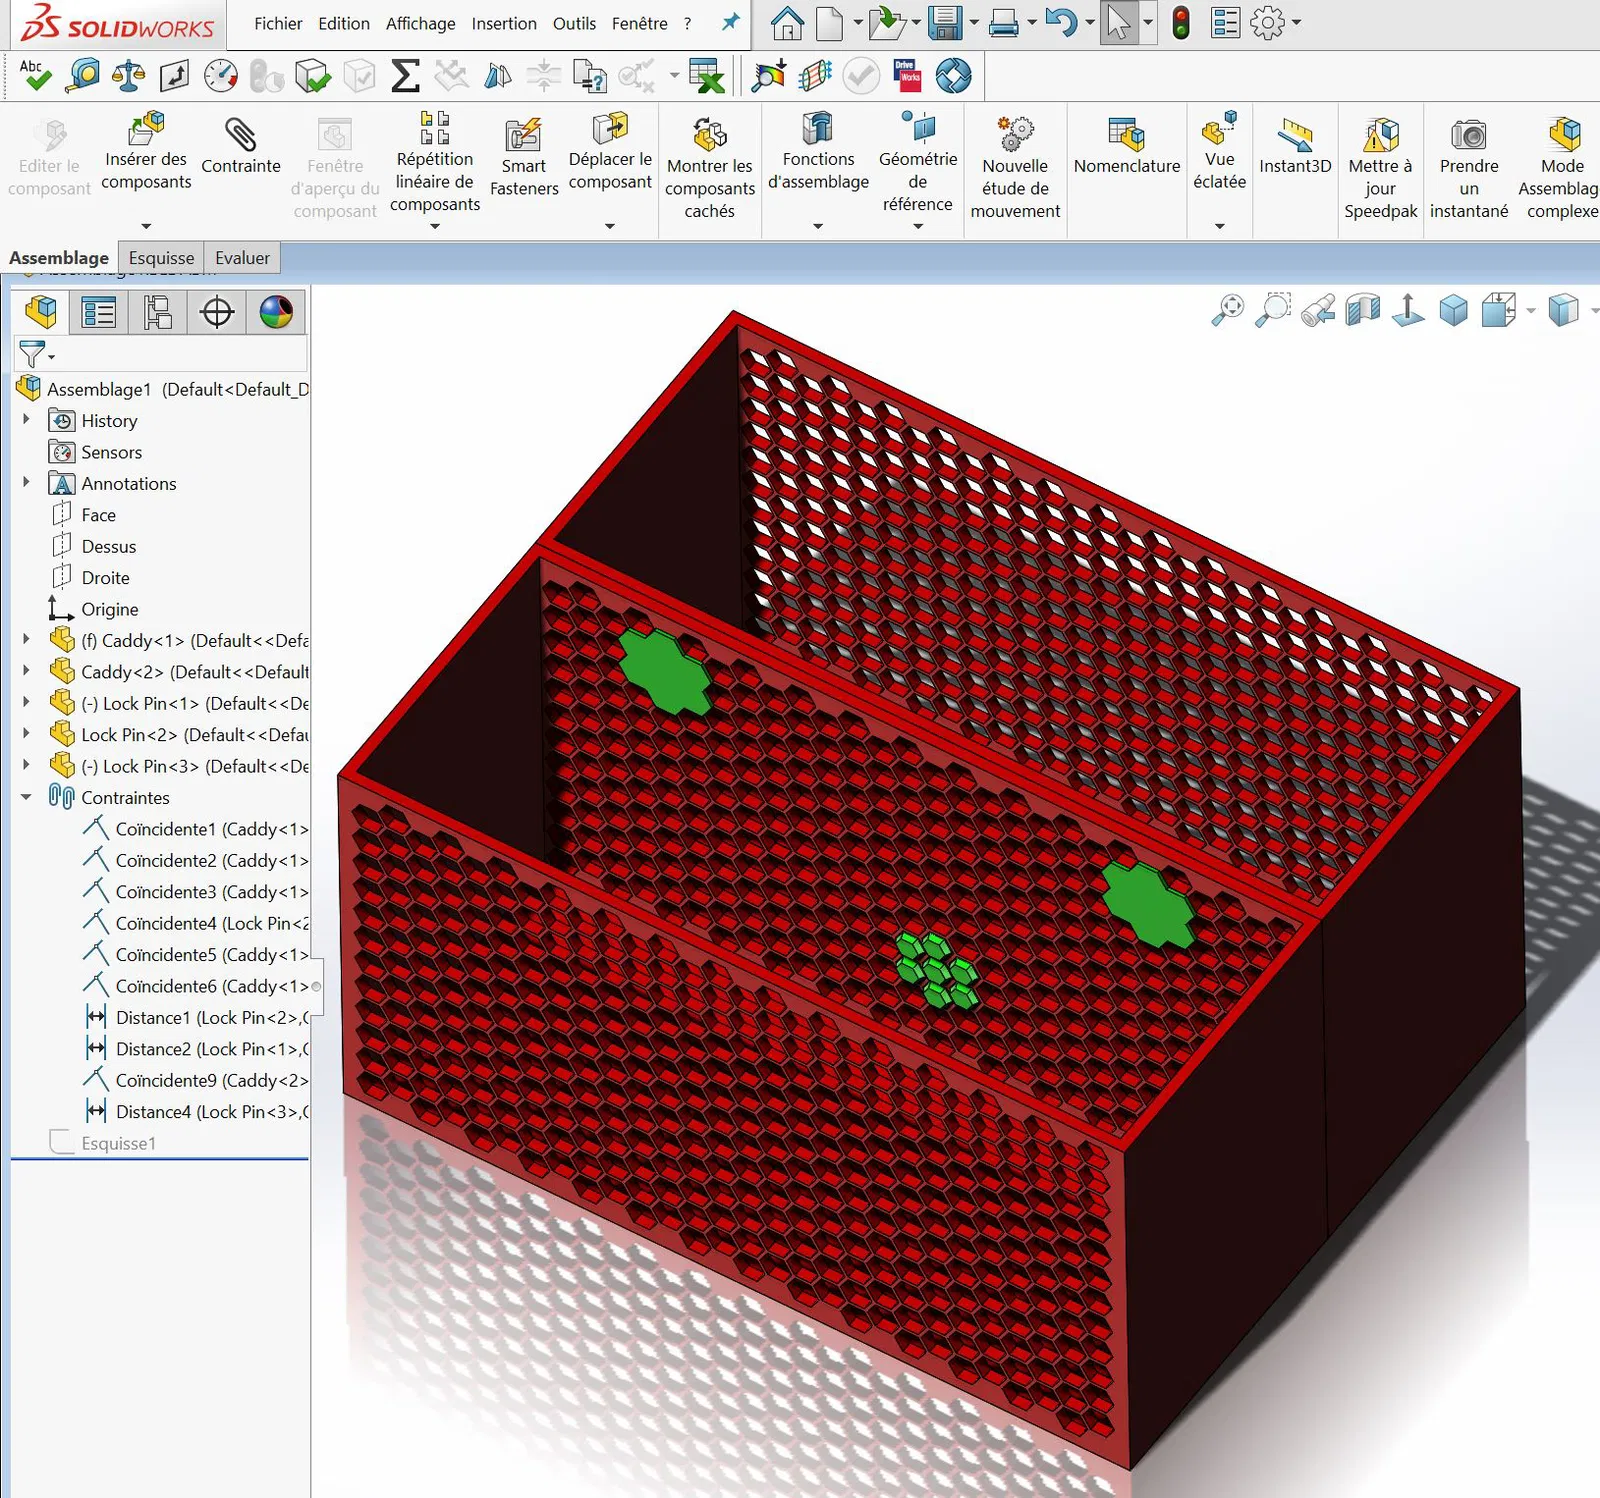Rebuild the model with the traffic light icon
Image resolution: width=1600 pixels, height=1498 pixels.
[1181, 23]
